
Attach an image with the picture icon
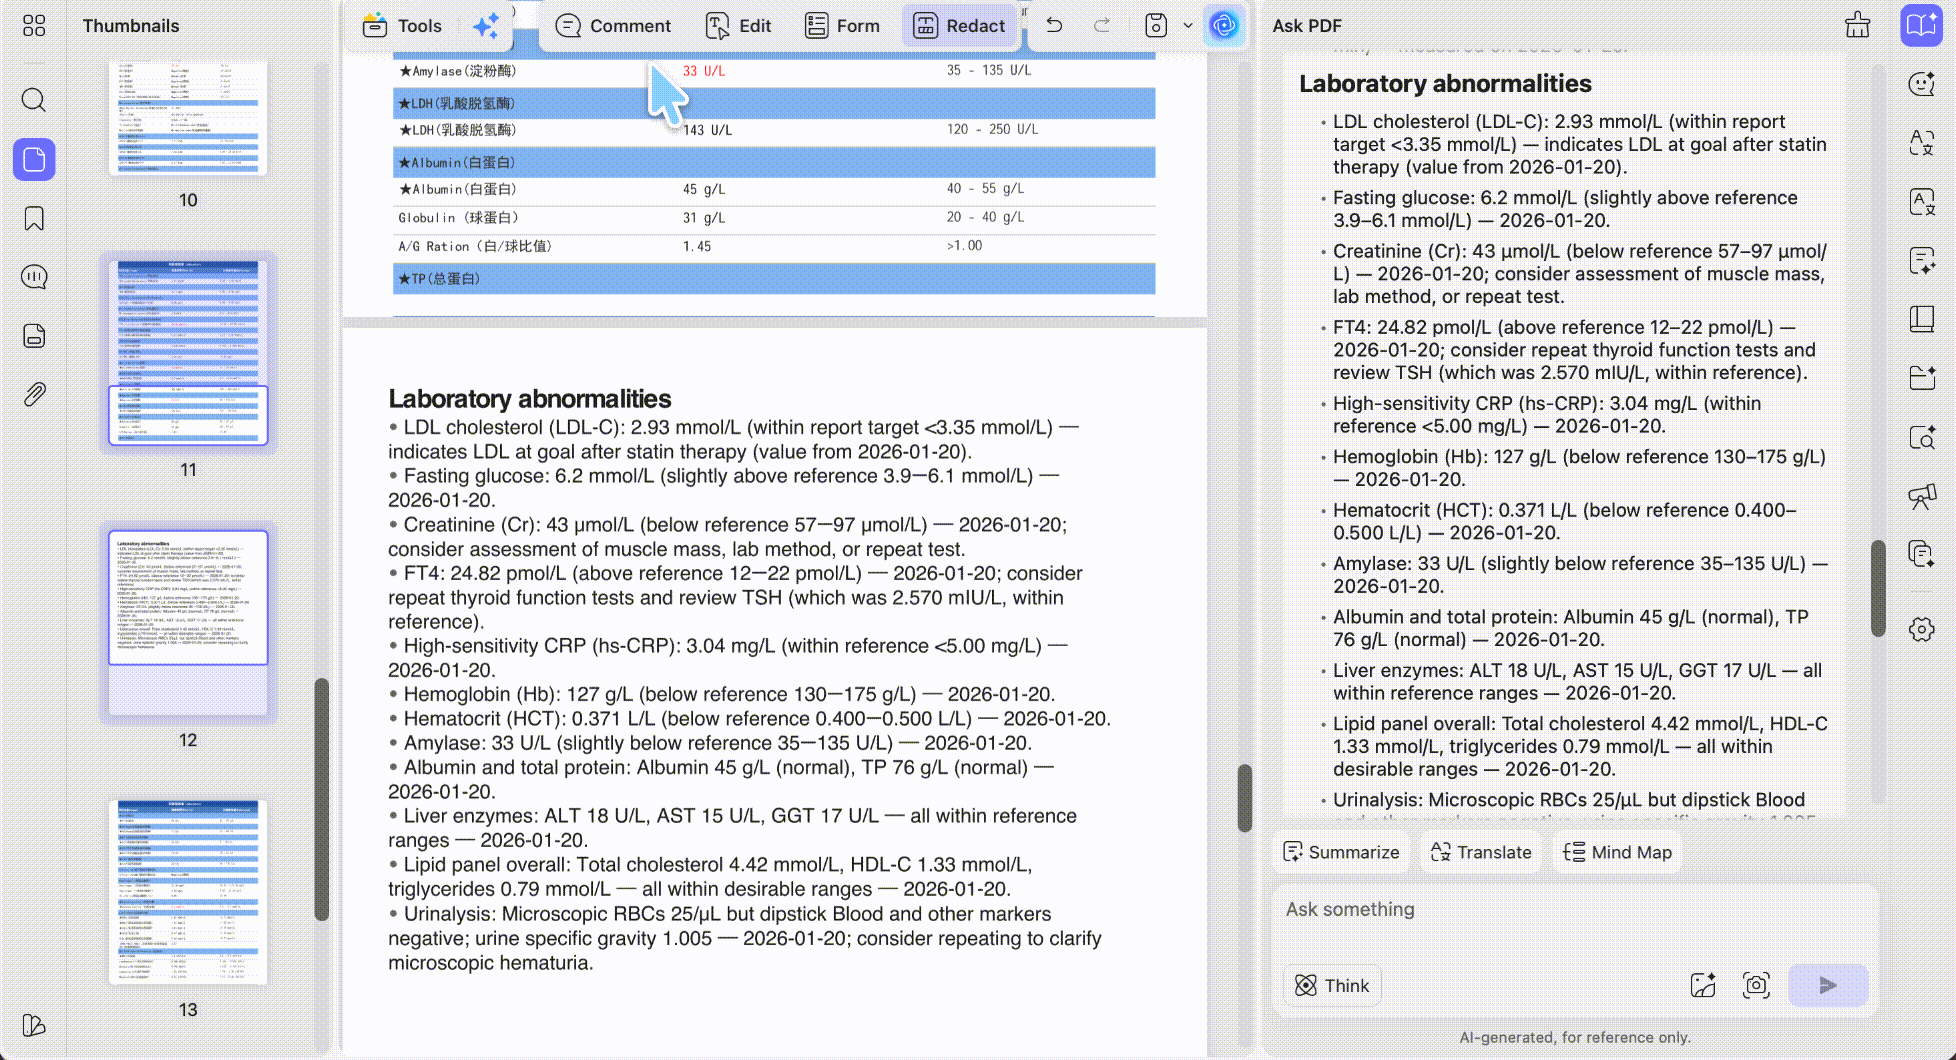[x=1703, y=985]
